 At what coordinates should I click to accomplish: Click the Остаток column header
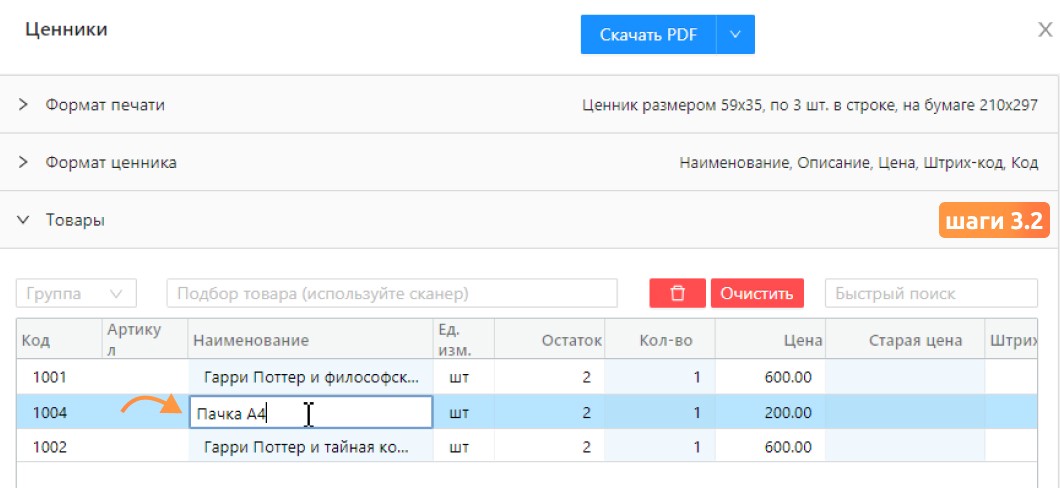pos(550,339)
